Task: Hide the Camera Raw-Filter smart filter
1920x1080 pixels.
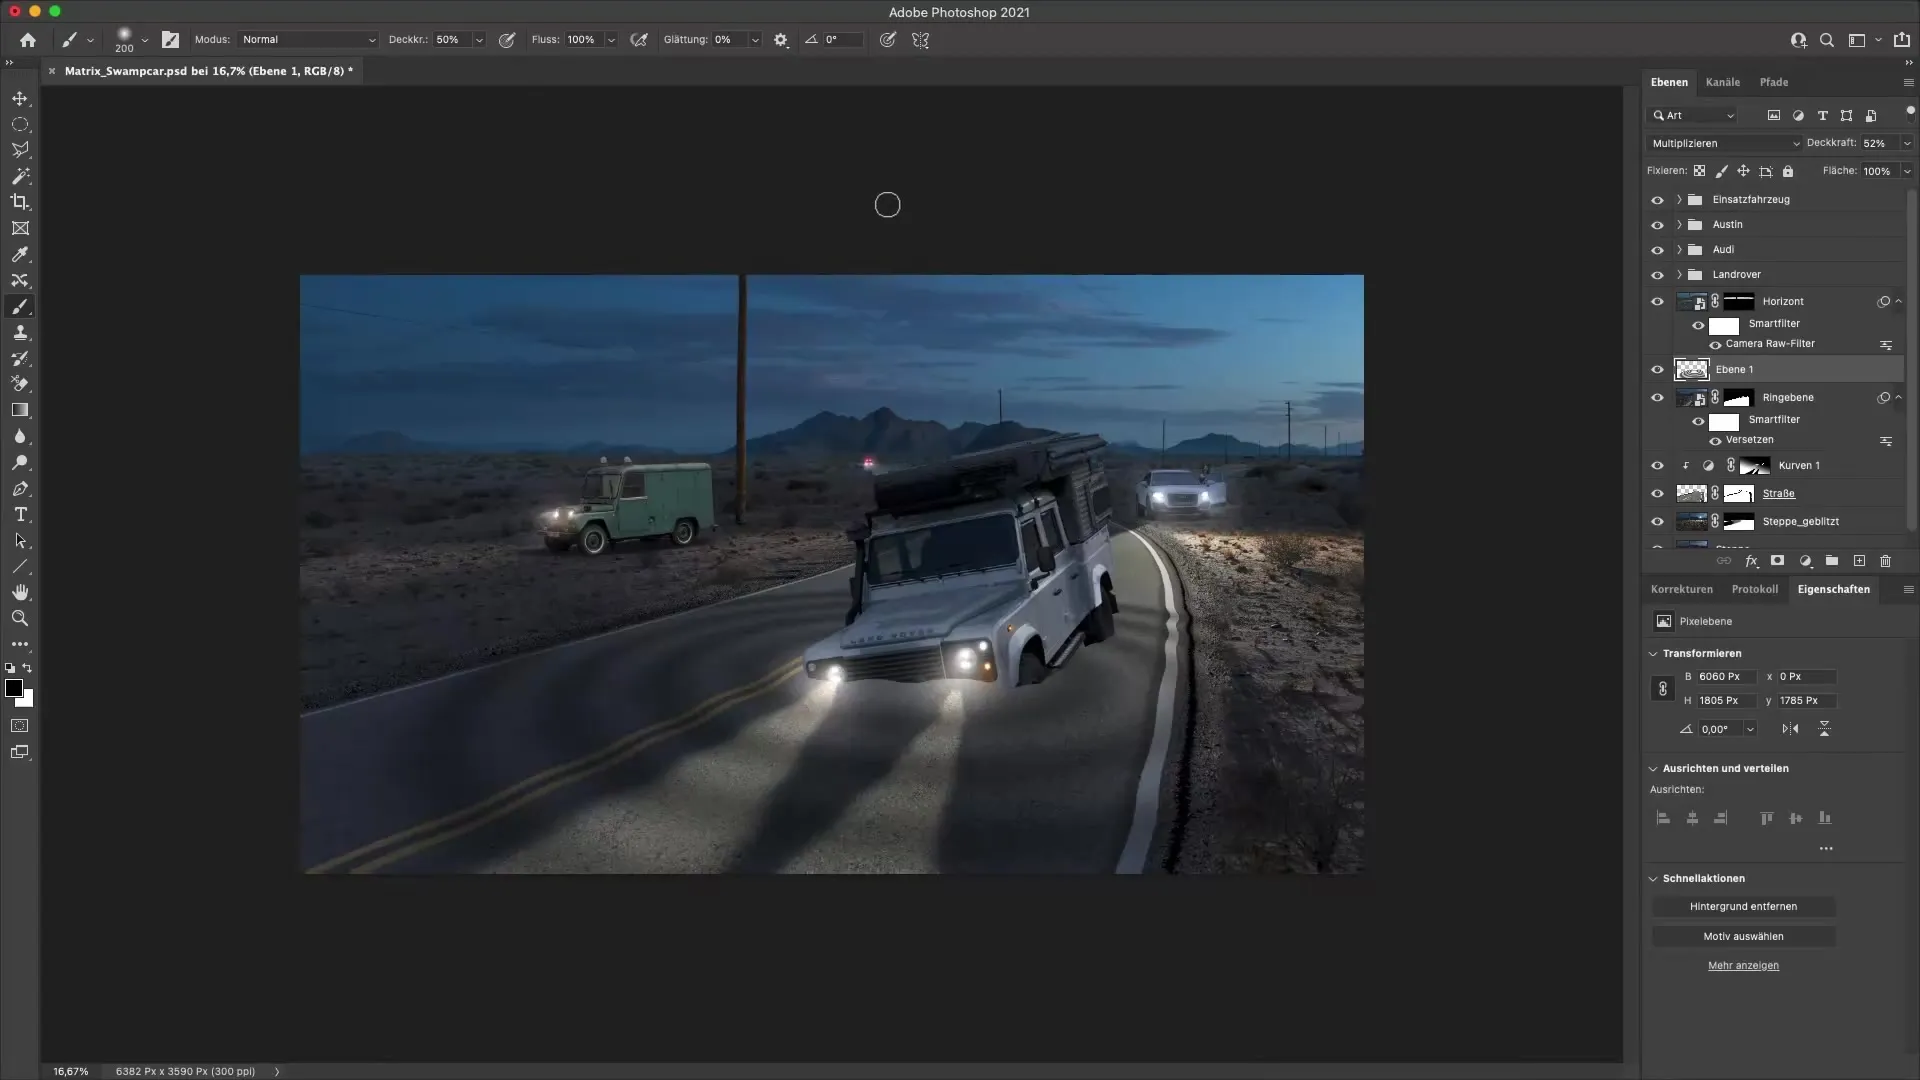Action: [1716, 345]
